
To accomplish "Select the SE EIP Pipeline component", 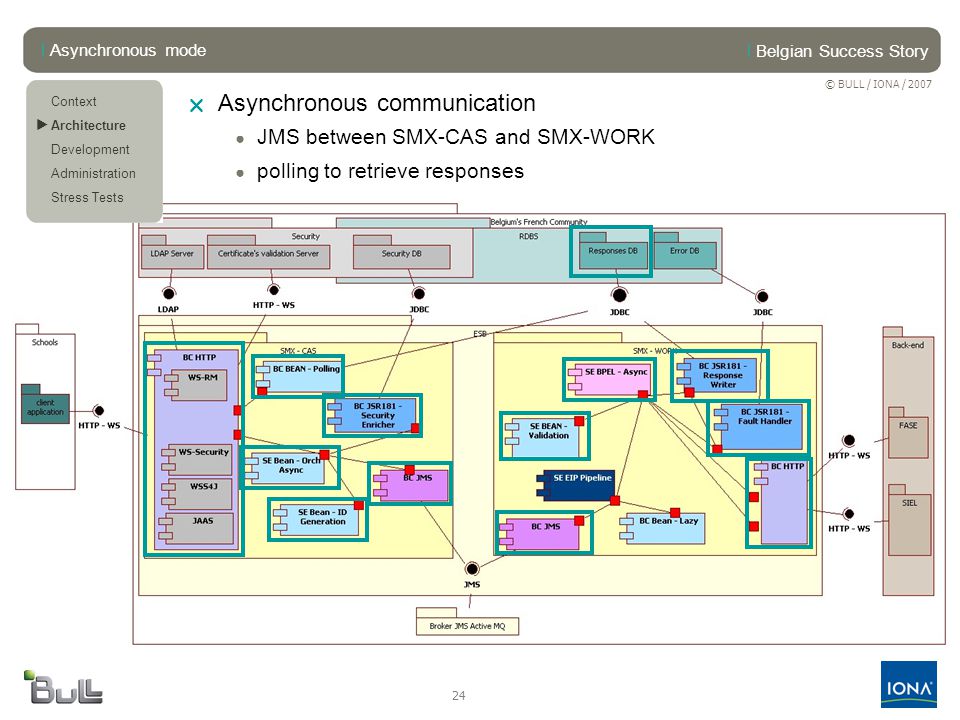I will pos(576,486).
